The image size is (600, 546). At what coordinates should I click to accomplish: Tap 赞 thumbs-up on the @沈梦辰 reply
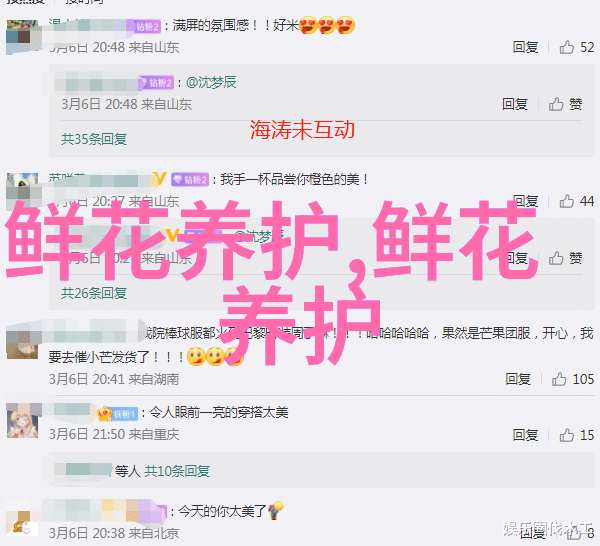[x=566, y=104]
